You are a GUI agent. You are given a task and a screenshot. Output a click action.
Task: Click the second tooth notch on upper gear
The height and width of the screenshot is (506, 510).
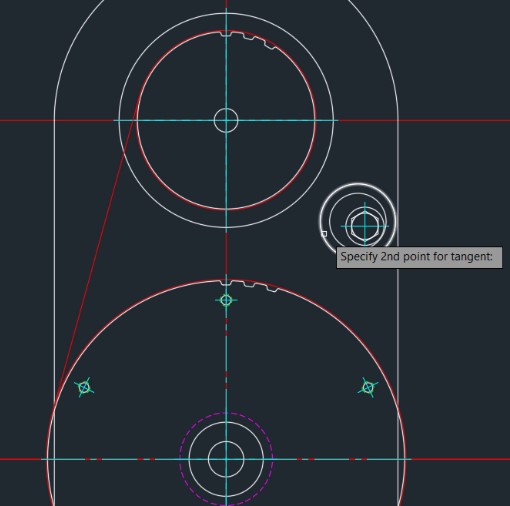248,37
